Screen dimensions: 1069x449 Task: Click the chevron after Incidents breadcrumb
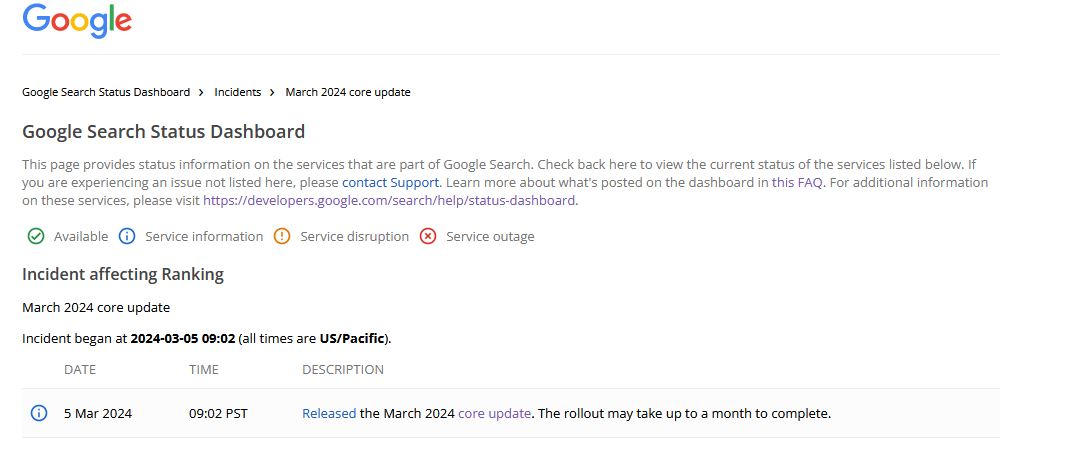click(272, 92)
